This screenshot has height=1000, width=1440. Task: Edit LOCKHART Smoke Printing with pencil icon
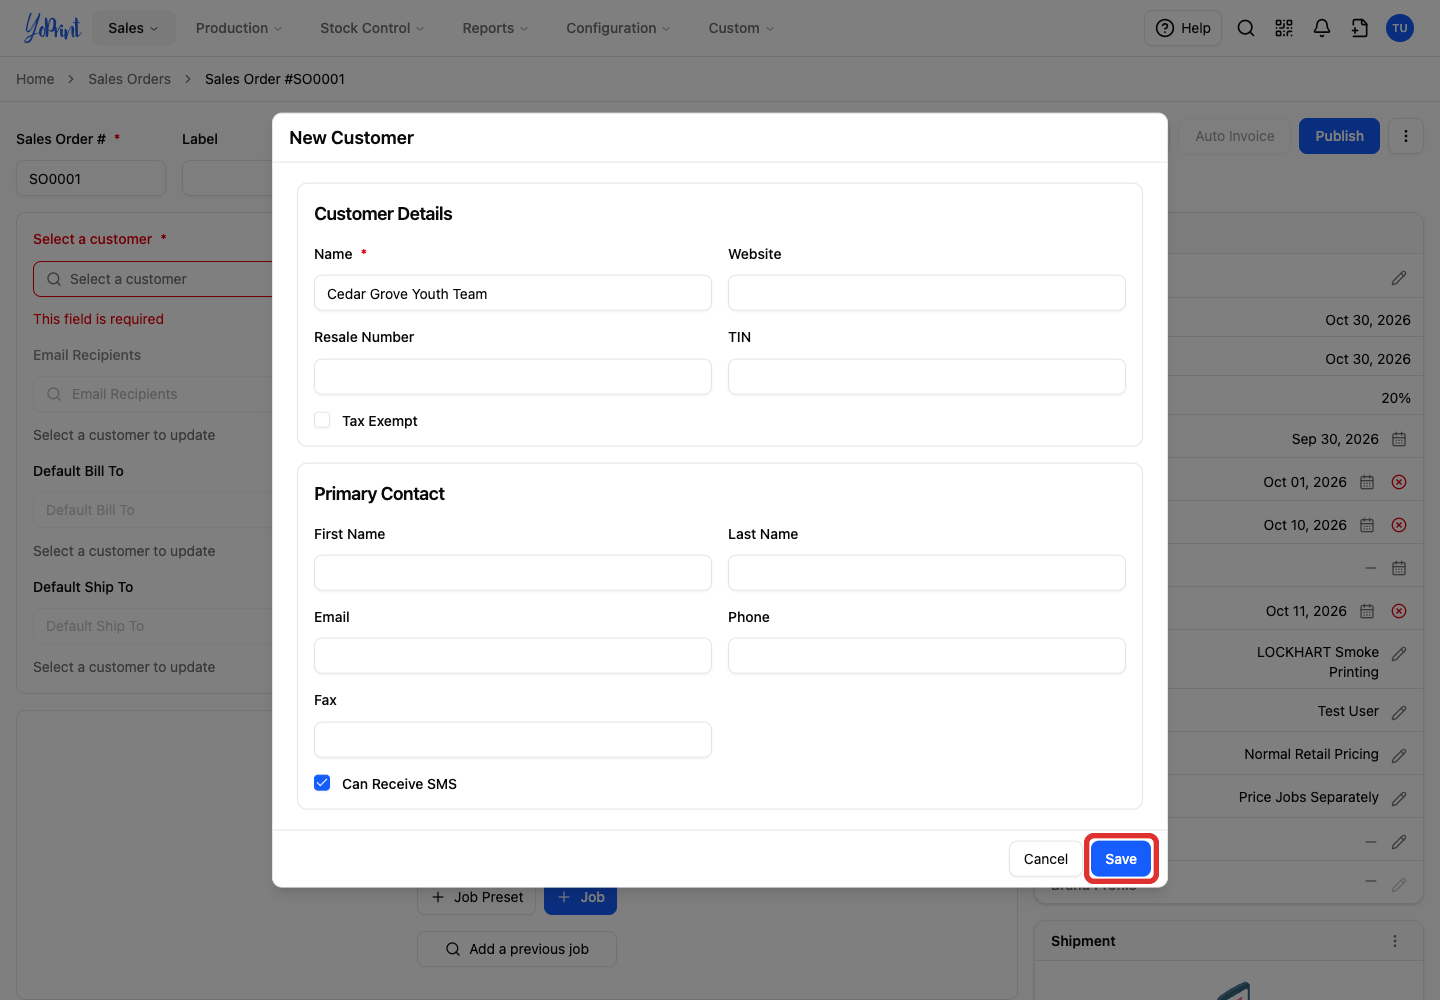1399,653
